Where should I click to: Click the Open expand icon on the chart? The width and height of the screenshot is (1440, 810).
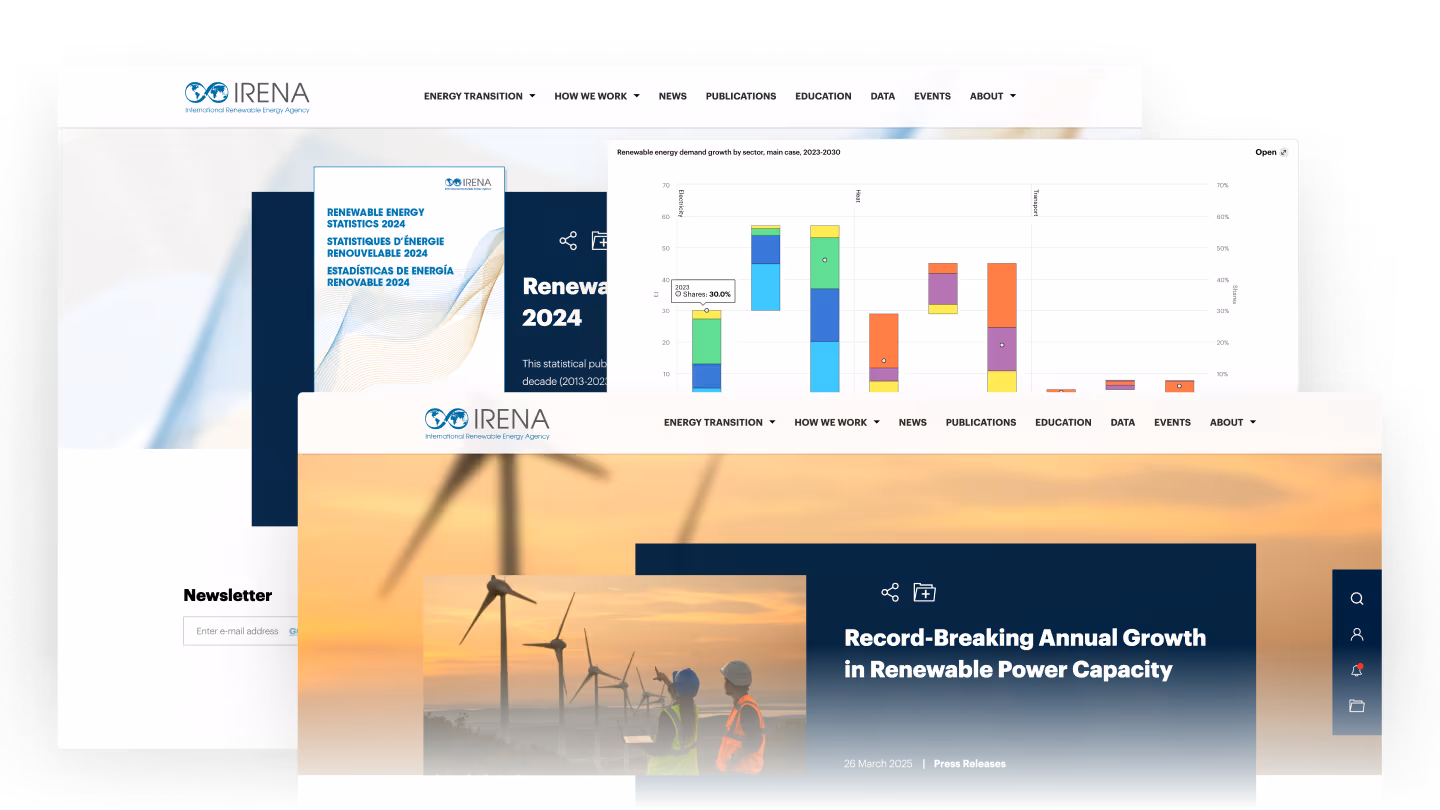coord(1284,153)
